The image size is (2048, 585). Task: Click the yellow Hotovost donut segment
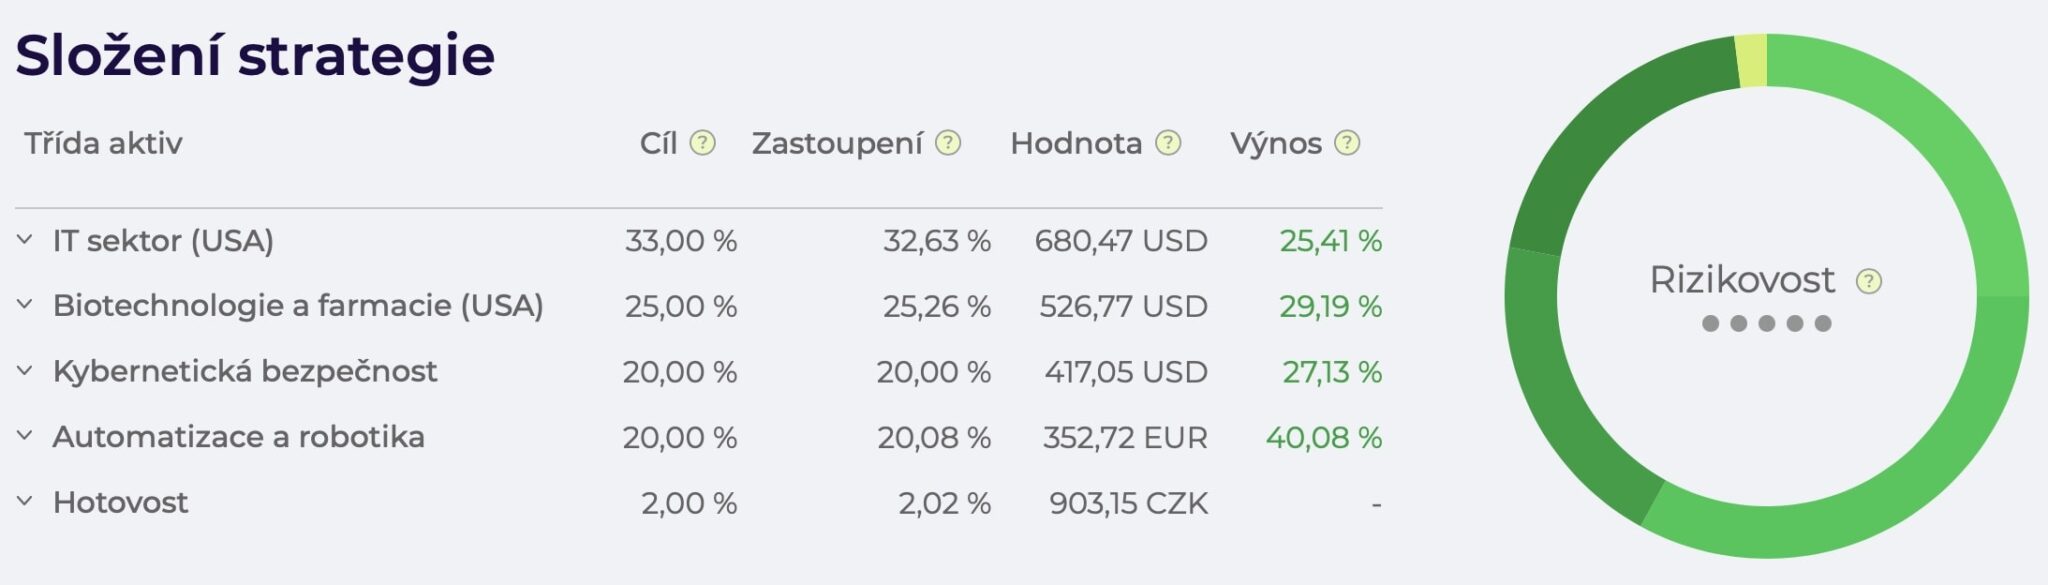click(x=1751, y=61)
